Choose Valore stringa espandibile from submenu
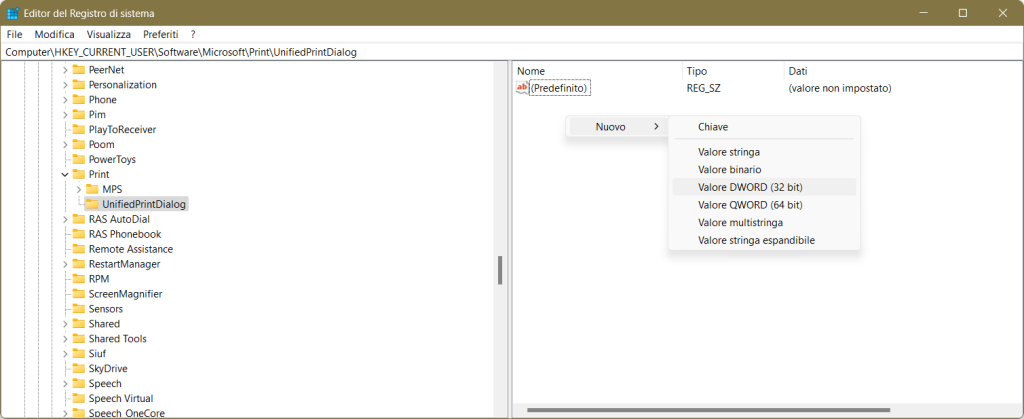 click(x=764, y=240)
